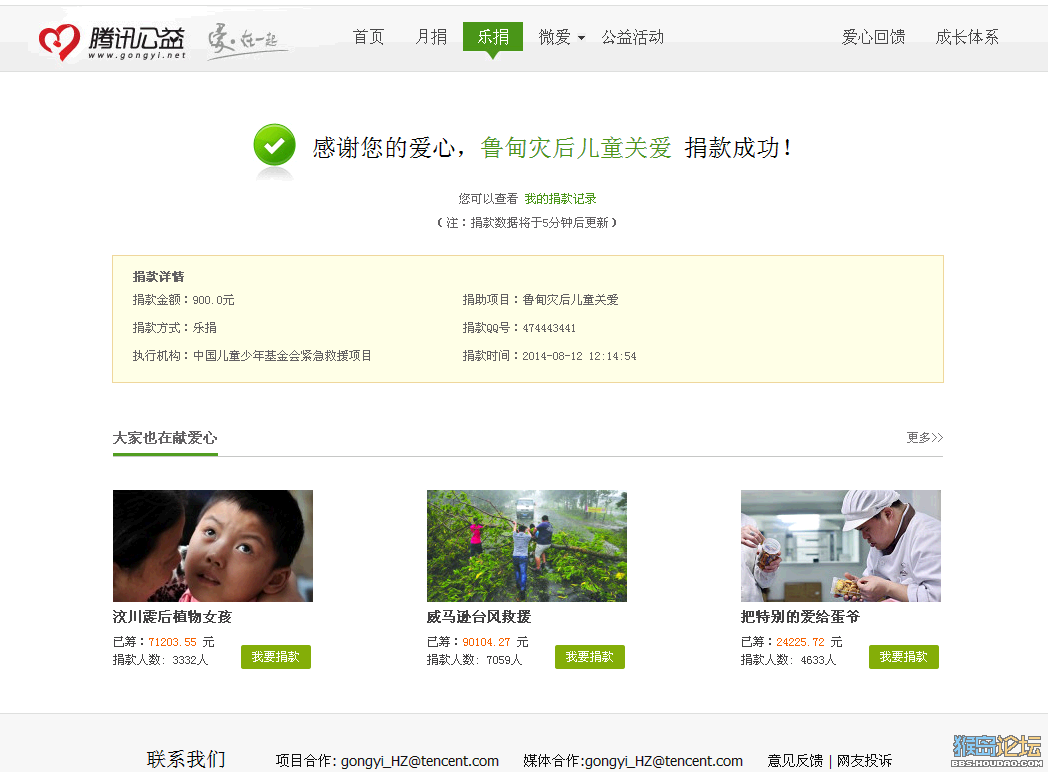Go to the 月捐 nav tab
The height and width of the screenshot is (772, 1048).
[x=431, y=37]
